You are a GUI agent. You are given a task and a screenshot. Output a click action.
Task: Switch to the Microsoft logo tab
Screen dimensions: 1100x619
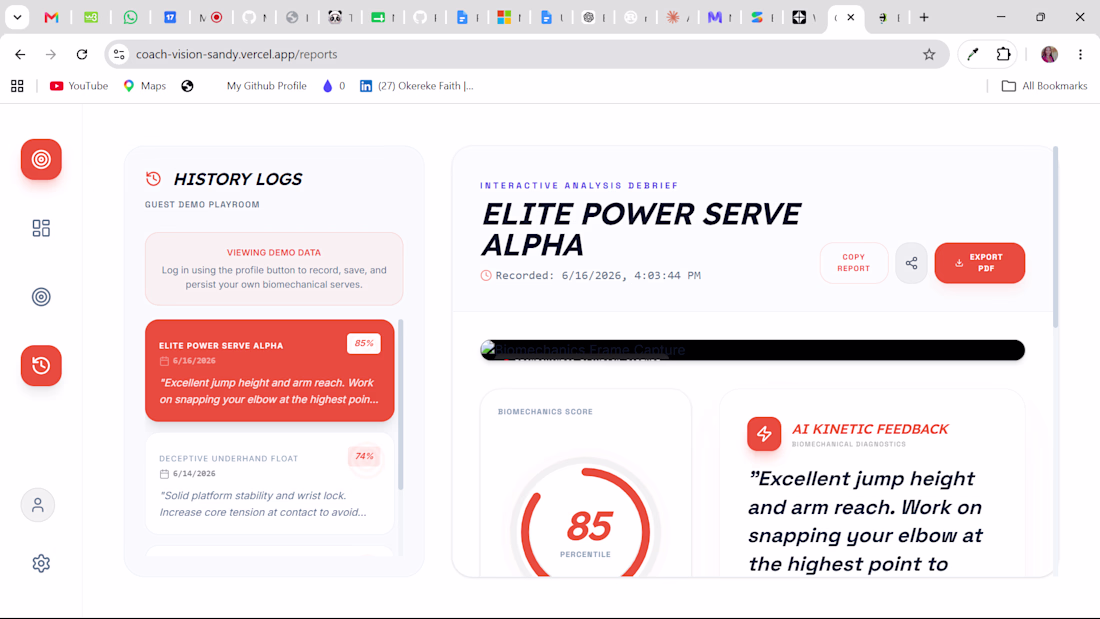point(504,18)
